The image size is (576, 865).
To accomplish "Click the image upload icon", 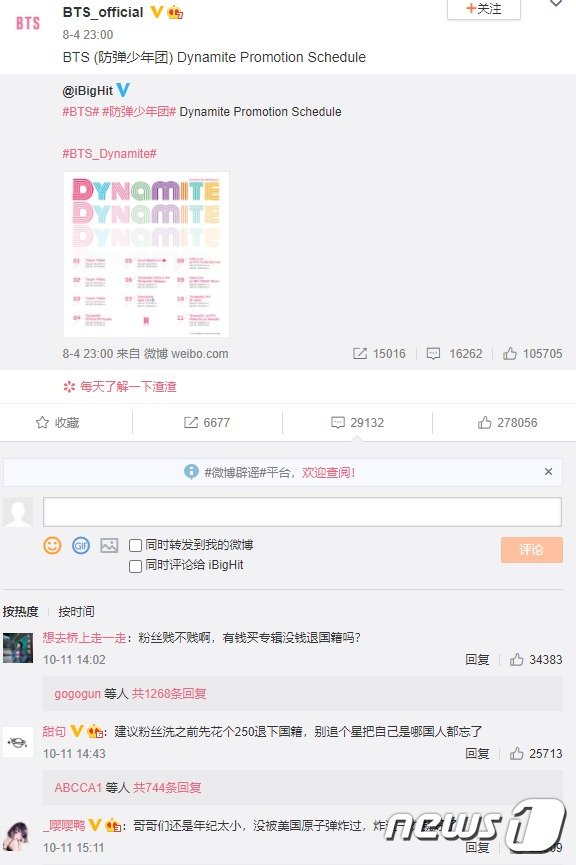I will (109, 546).
